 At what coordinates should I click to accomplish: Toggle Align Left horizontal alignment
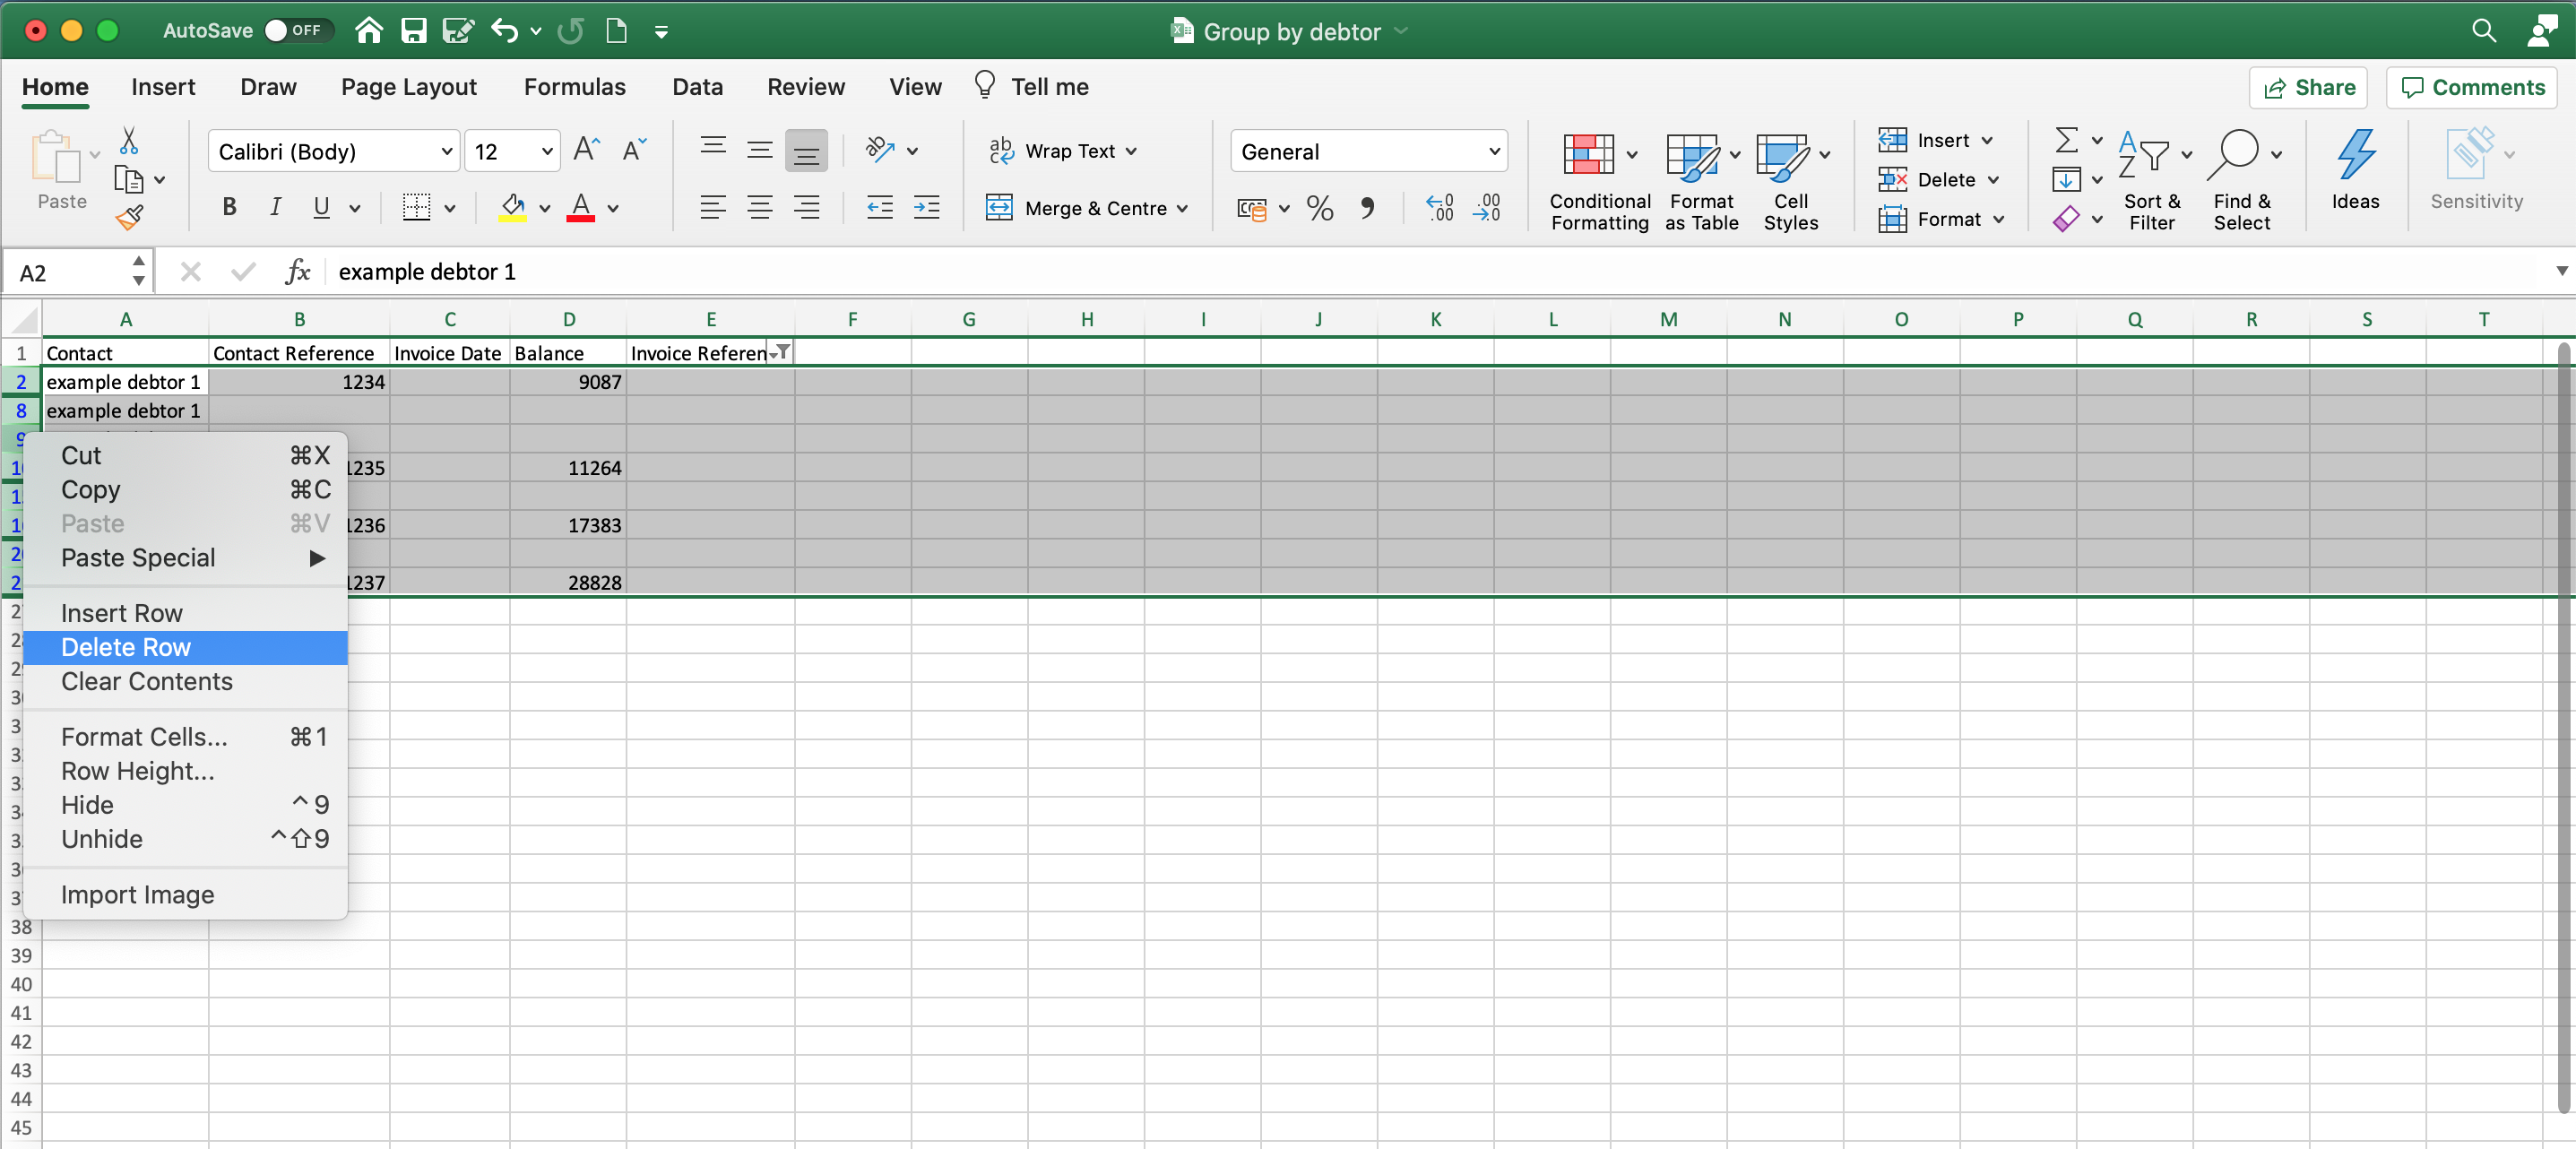click(x=713, y=207)
